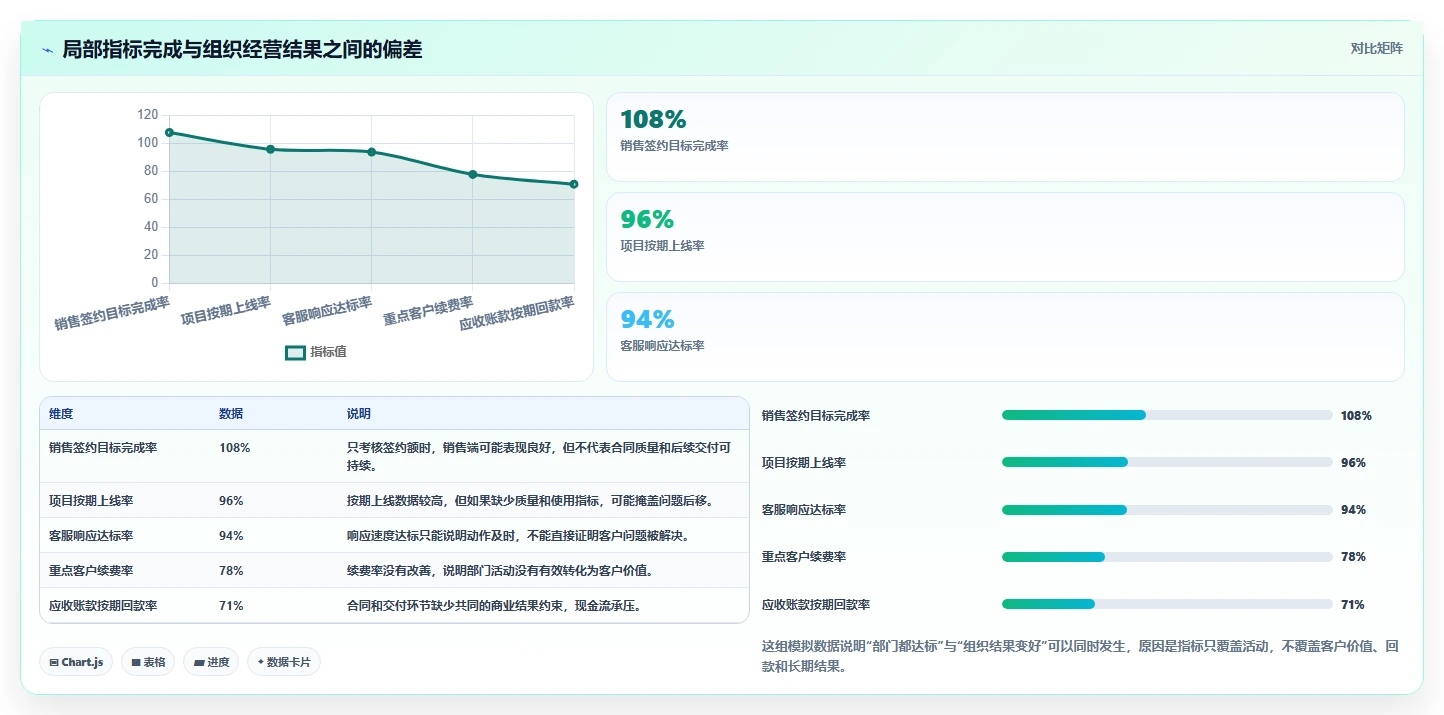Viewport: 1444px width, 715px height.
Task: Click the 客服响应达标率 progress bar
Action: (1167, 510)
